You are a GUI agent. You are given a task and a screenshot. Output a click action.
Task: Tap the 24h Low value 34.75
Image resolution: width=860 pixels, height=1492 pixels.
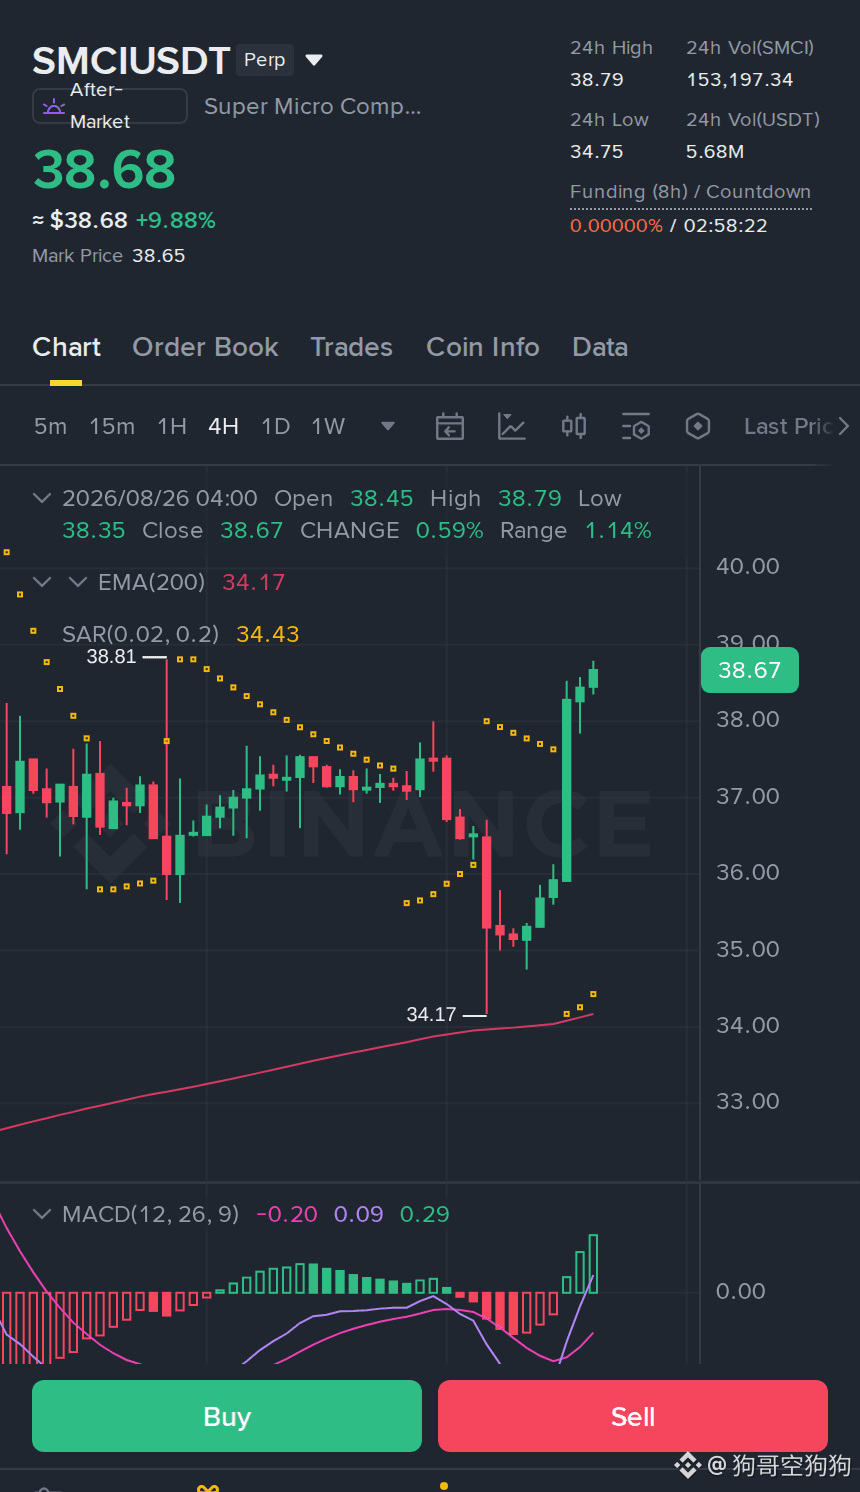tap(597, 152)
